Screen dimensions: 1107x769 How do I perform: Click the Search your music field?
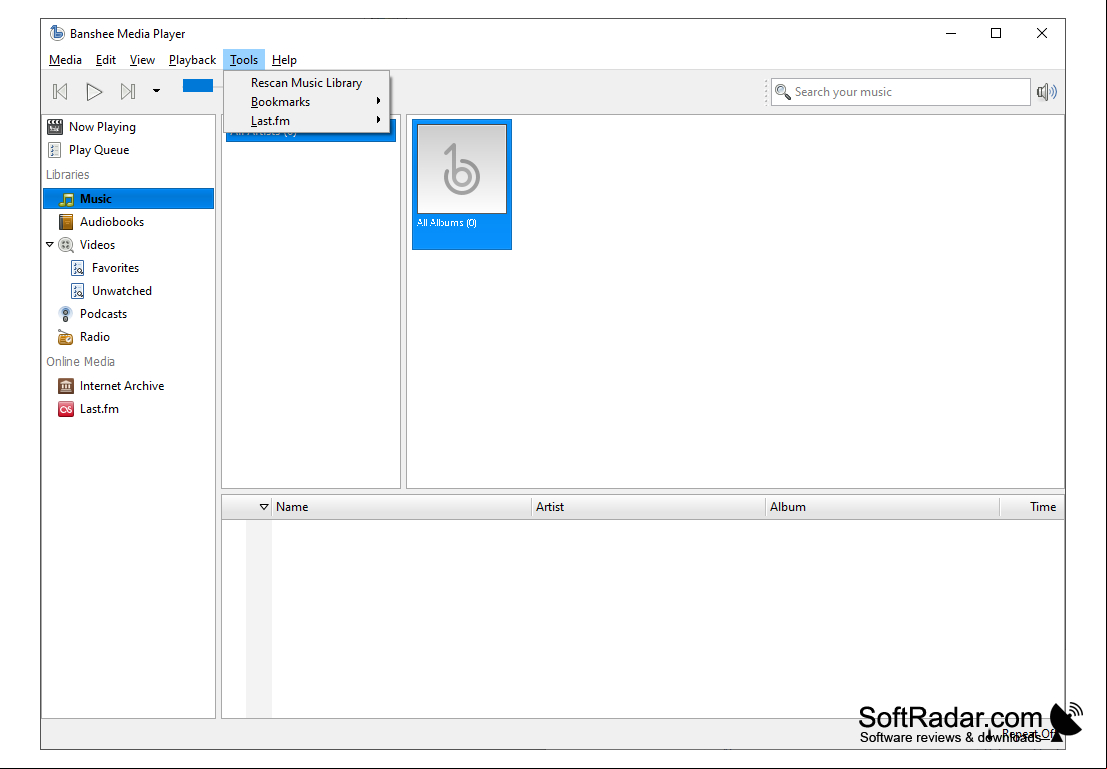(900, 92)
